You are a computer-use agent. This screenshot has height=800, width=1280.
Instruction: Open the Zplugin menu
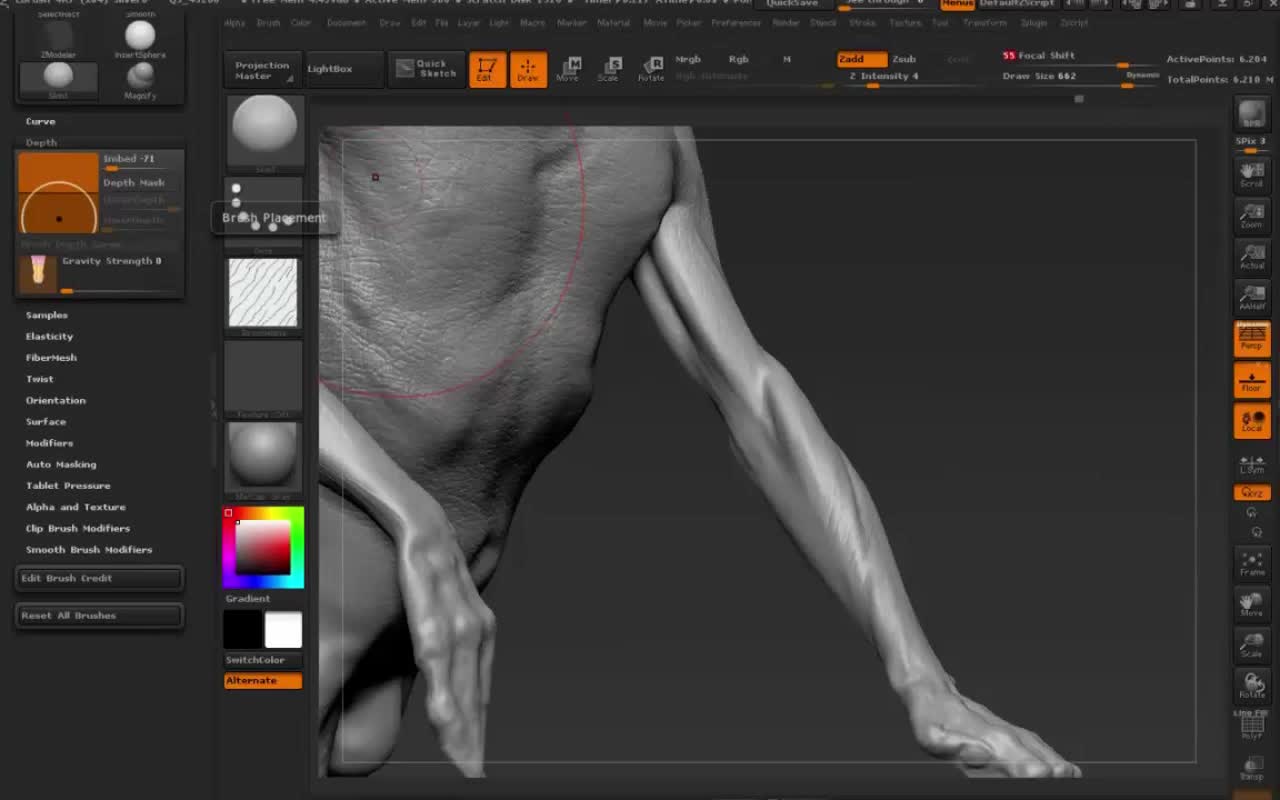(1034, 23)
